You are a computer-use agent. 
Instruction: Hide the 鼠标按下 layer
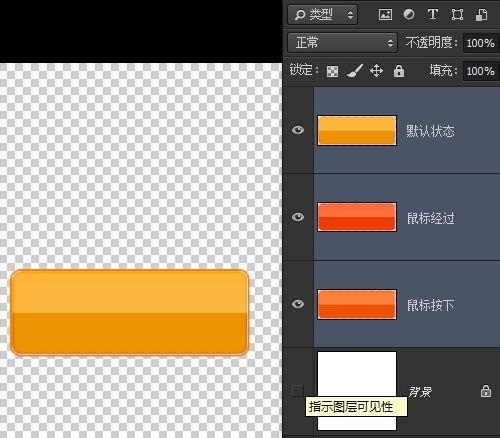tap(298, 304)
